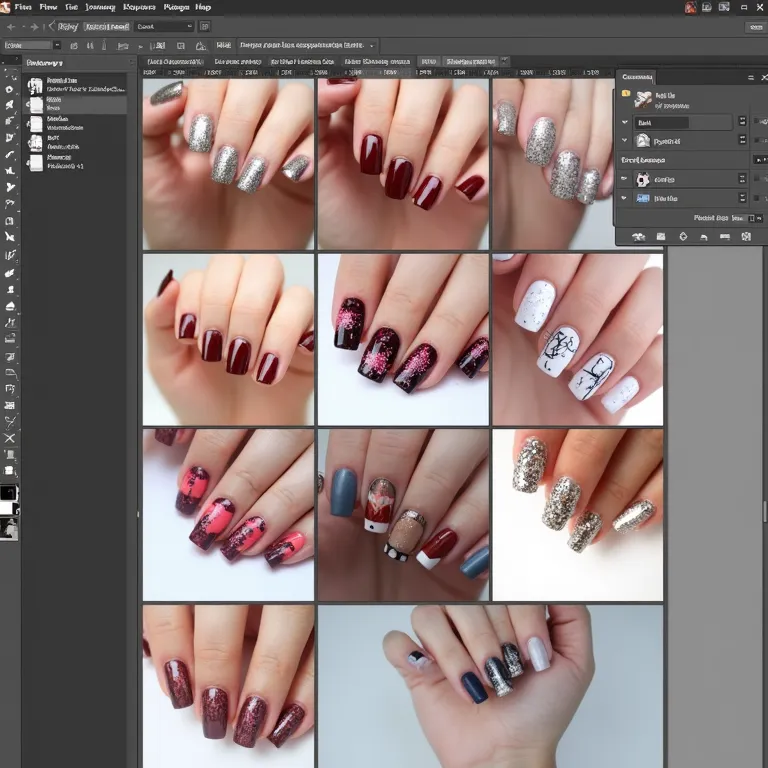Open the dropdown arrow beside the options bar field

(58, 46)
